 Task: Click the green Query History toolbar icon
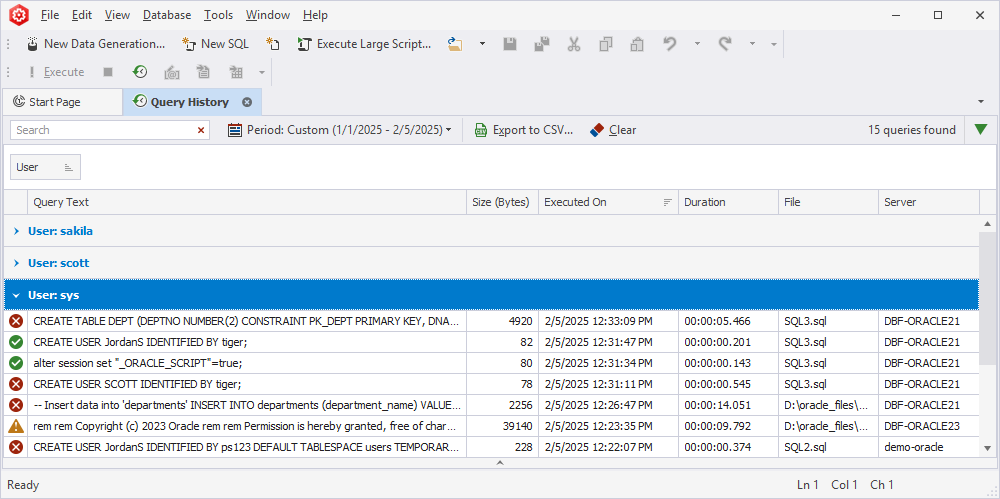pyautogui.click(x=140, y=72)
